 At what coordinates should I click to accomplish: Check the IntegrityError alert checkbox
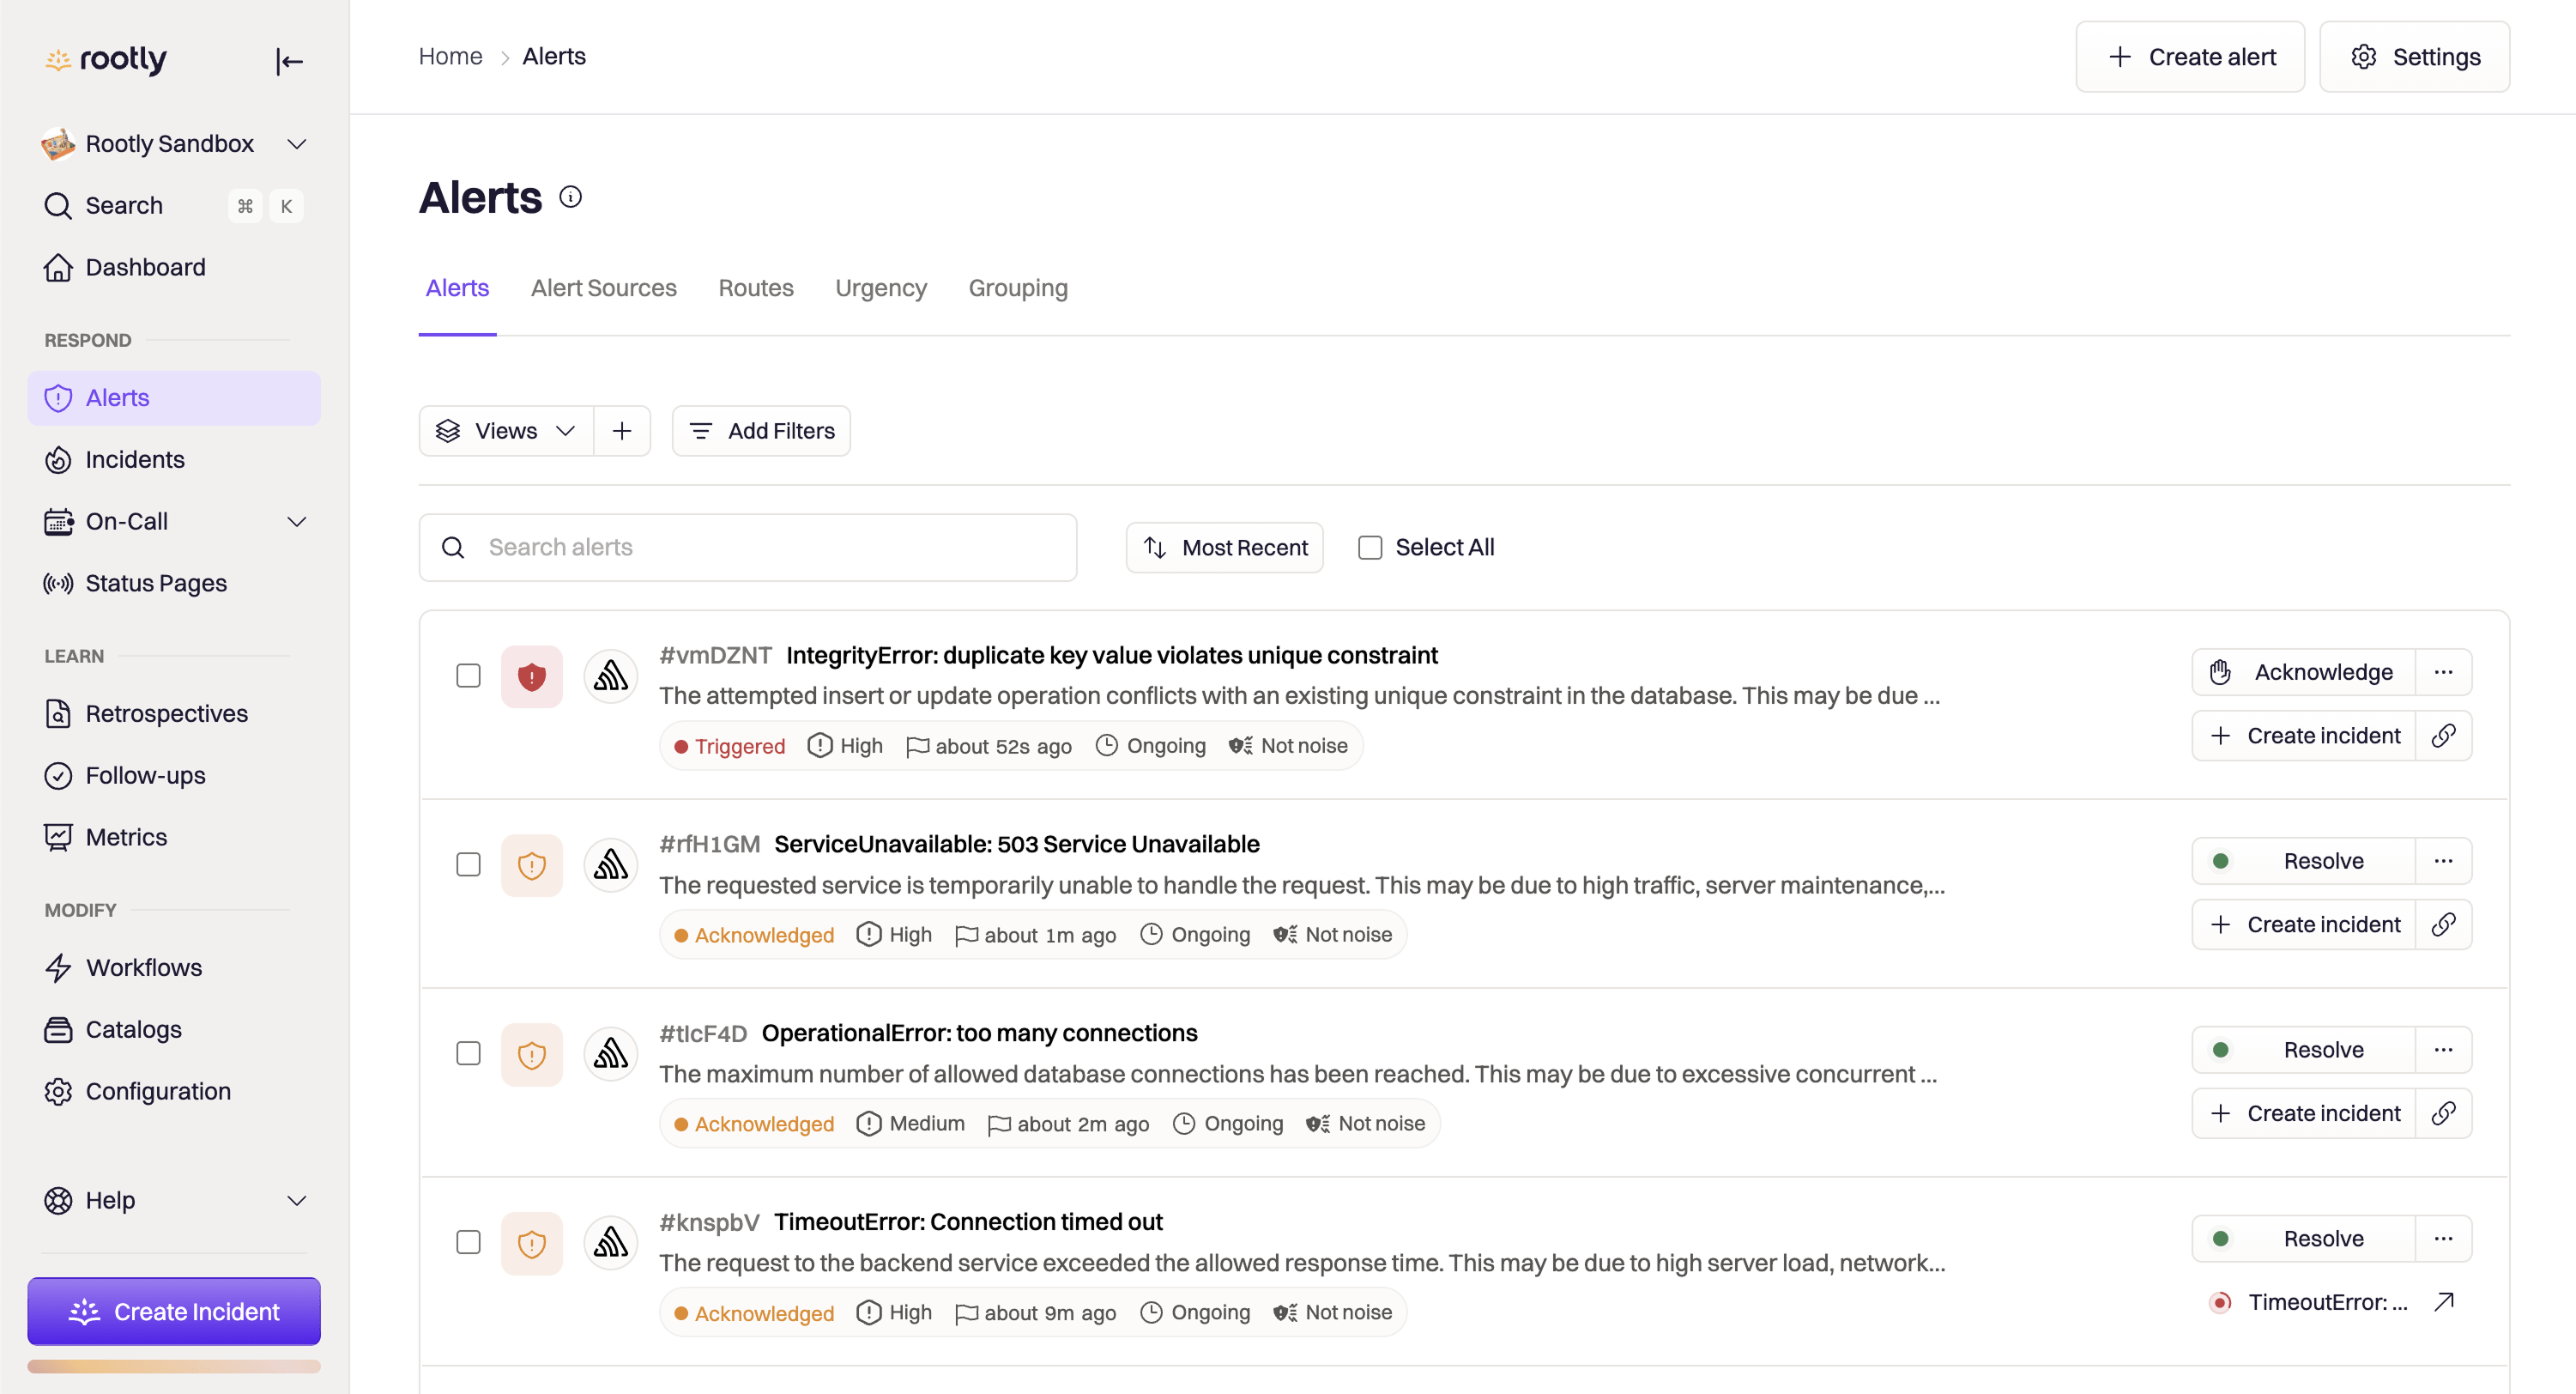(468, 676)
